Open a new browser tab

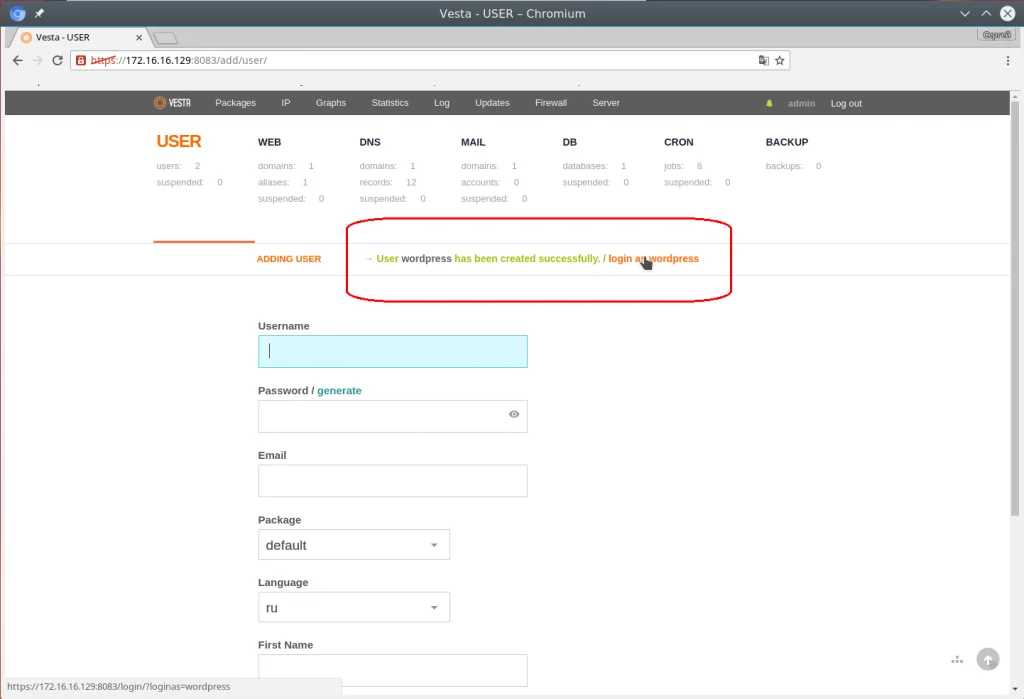click(x=166, y=38)
